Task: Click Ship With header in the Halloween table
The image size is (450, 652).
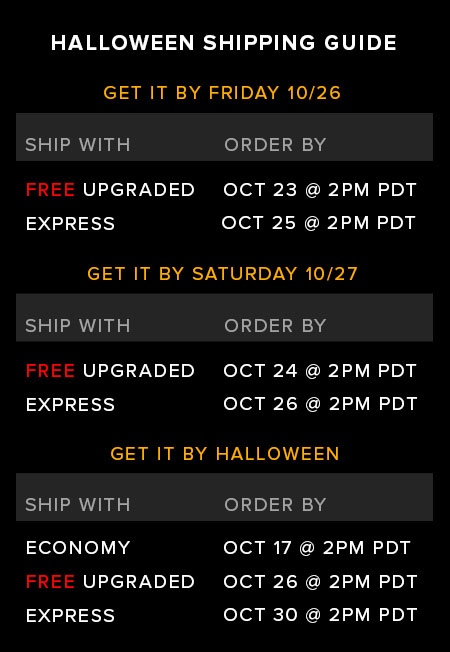Action: click(78, 505)
